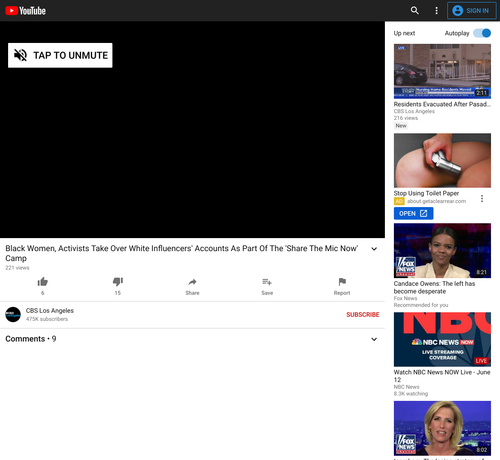Click 'Recommended for you' text
Image resolution: width=500 pixels, height=460 pixels.
[421, 305]
